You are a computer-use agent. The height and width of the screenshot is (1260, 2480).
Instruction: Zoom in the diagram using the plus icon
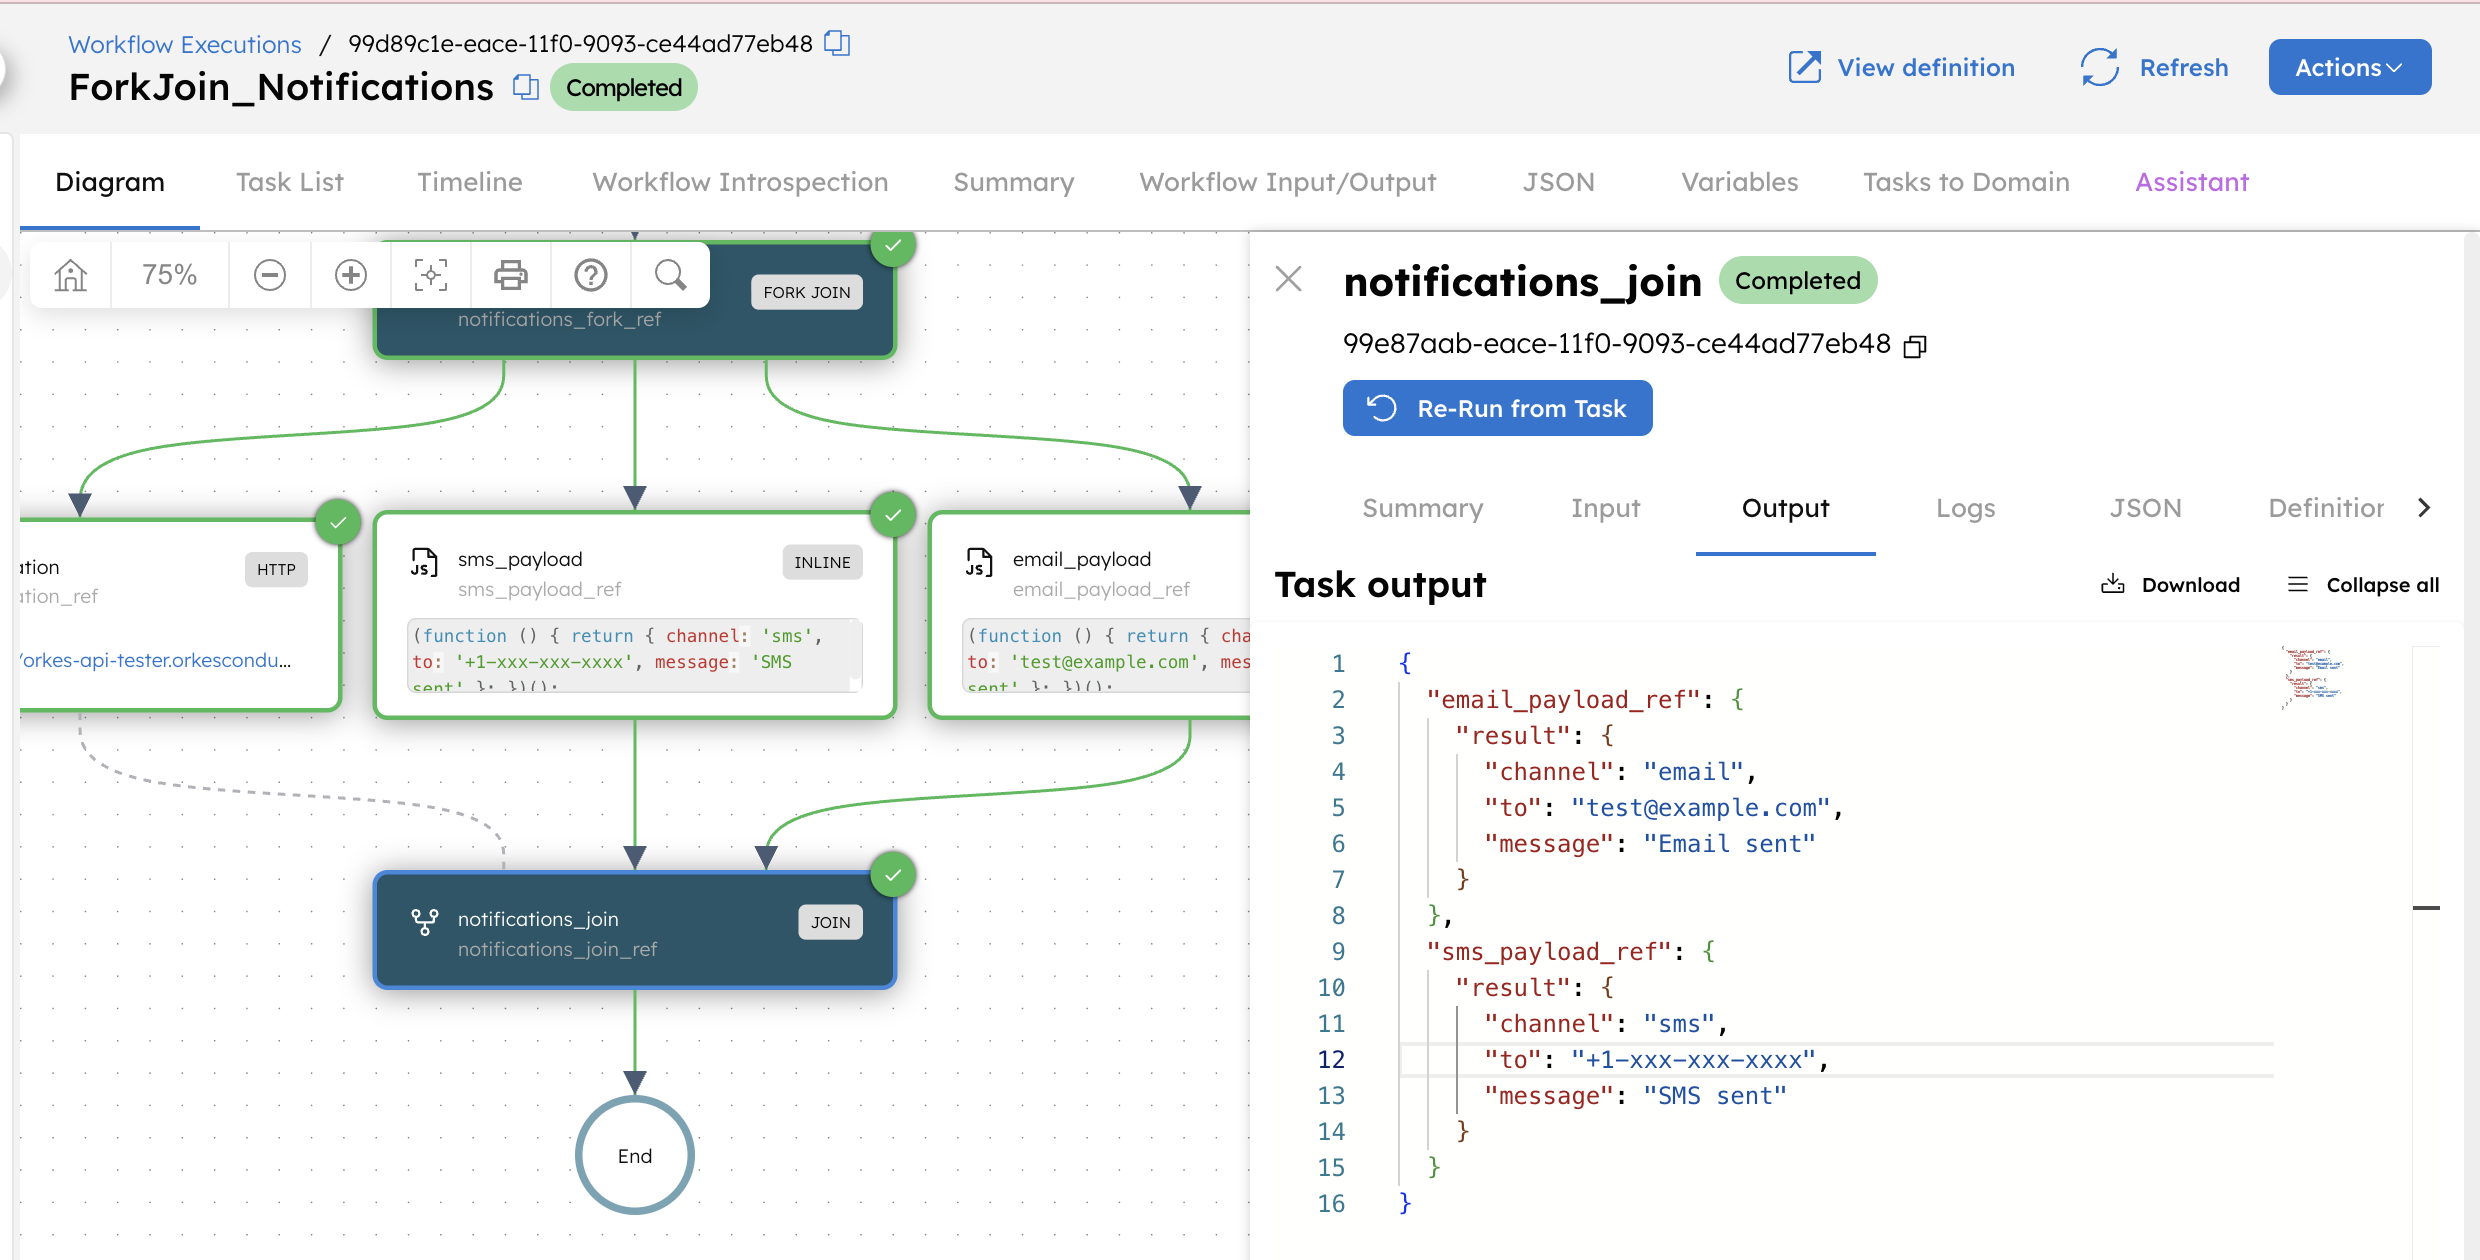tap(350, 275)
